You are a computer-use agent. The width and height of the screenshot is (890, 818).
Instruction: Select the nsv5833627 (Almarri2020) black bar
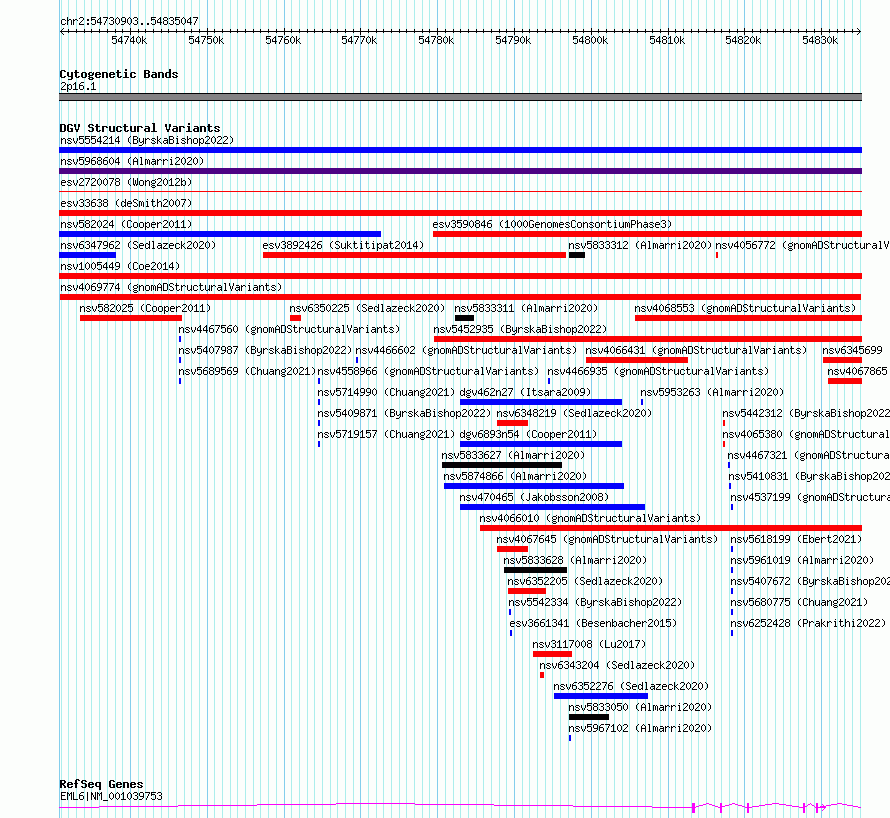502,465
